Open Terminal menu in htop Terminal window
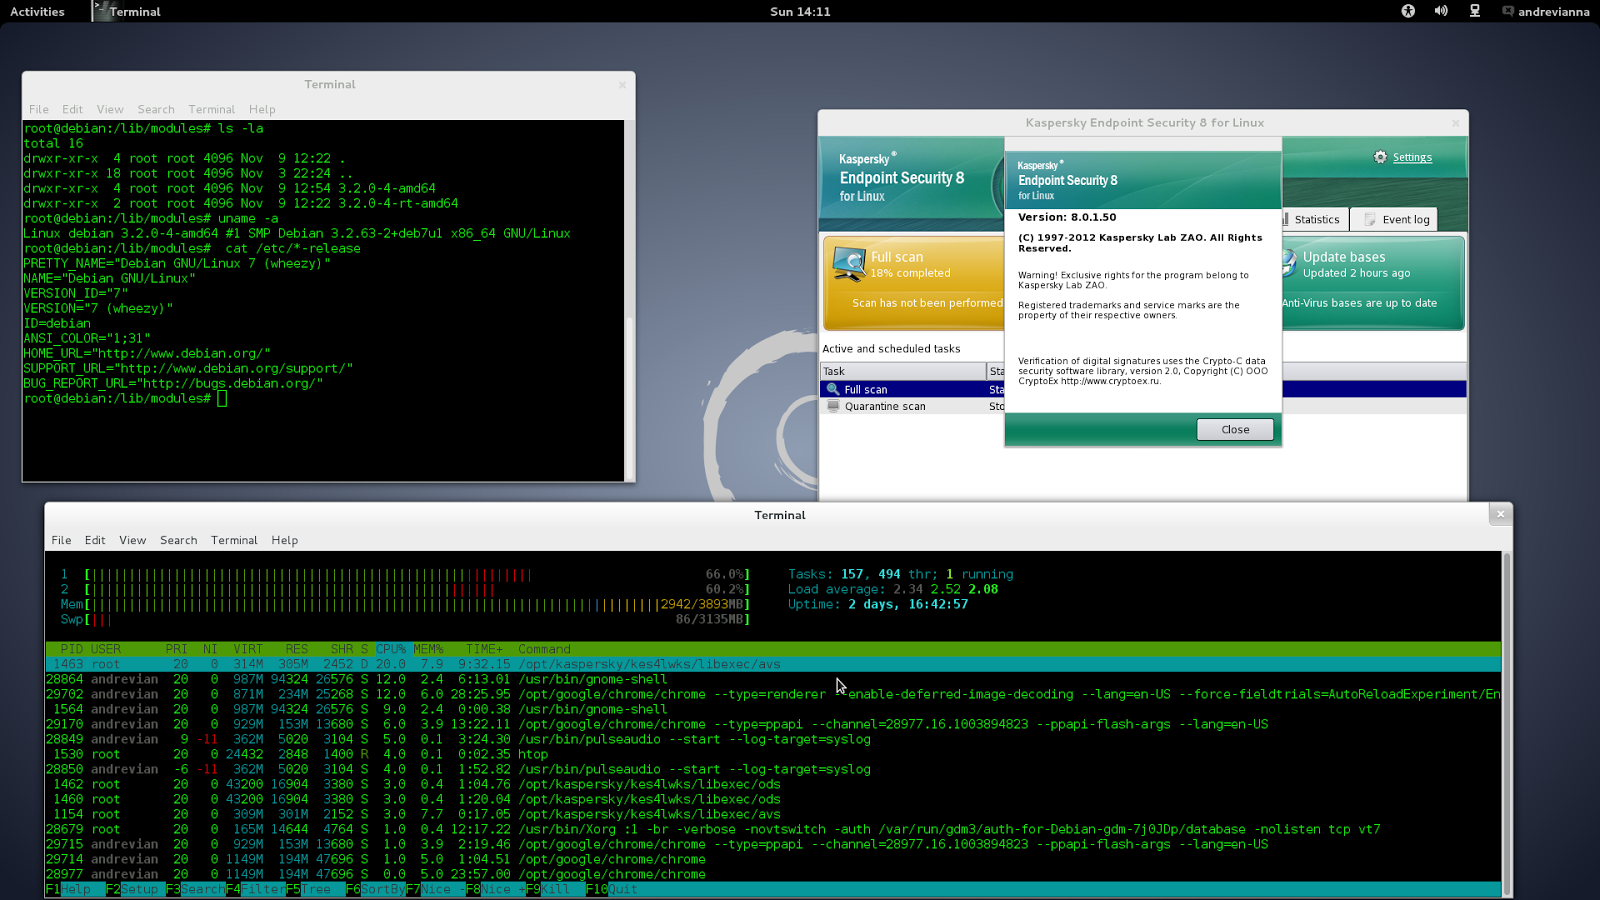Image resolution: width=1600 pixels, height=900 pixels. pos(234,540)
